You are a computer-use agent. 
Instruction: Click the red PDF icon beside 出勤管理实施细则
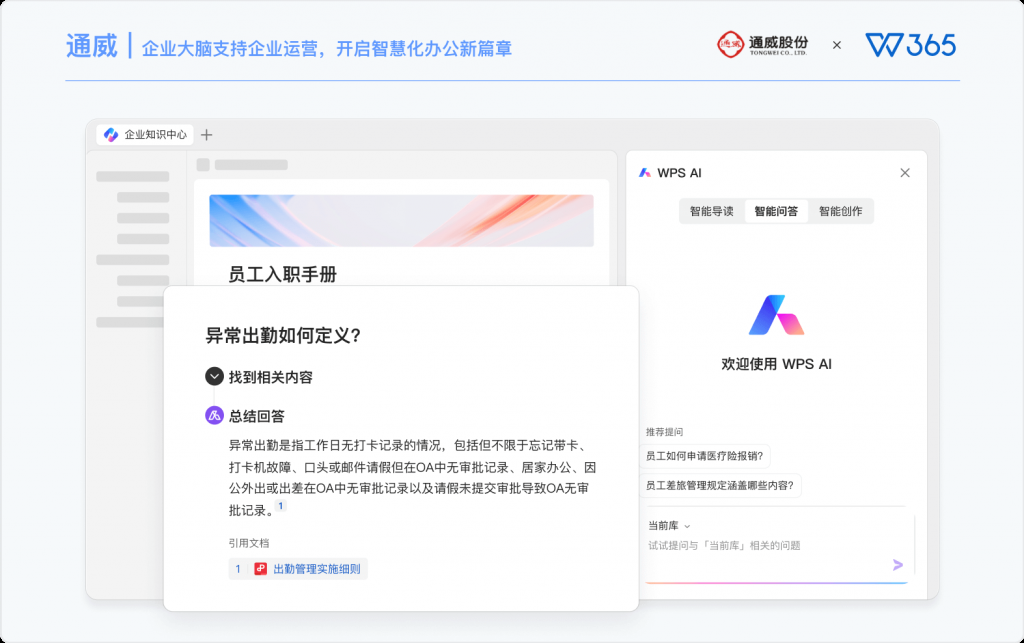[x=261, y=569]
